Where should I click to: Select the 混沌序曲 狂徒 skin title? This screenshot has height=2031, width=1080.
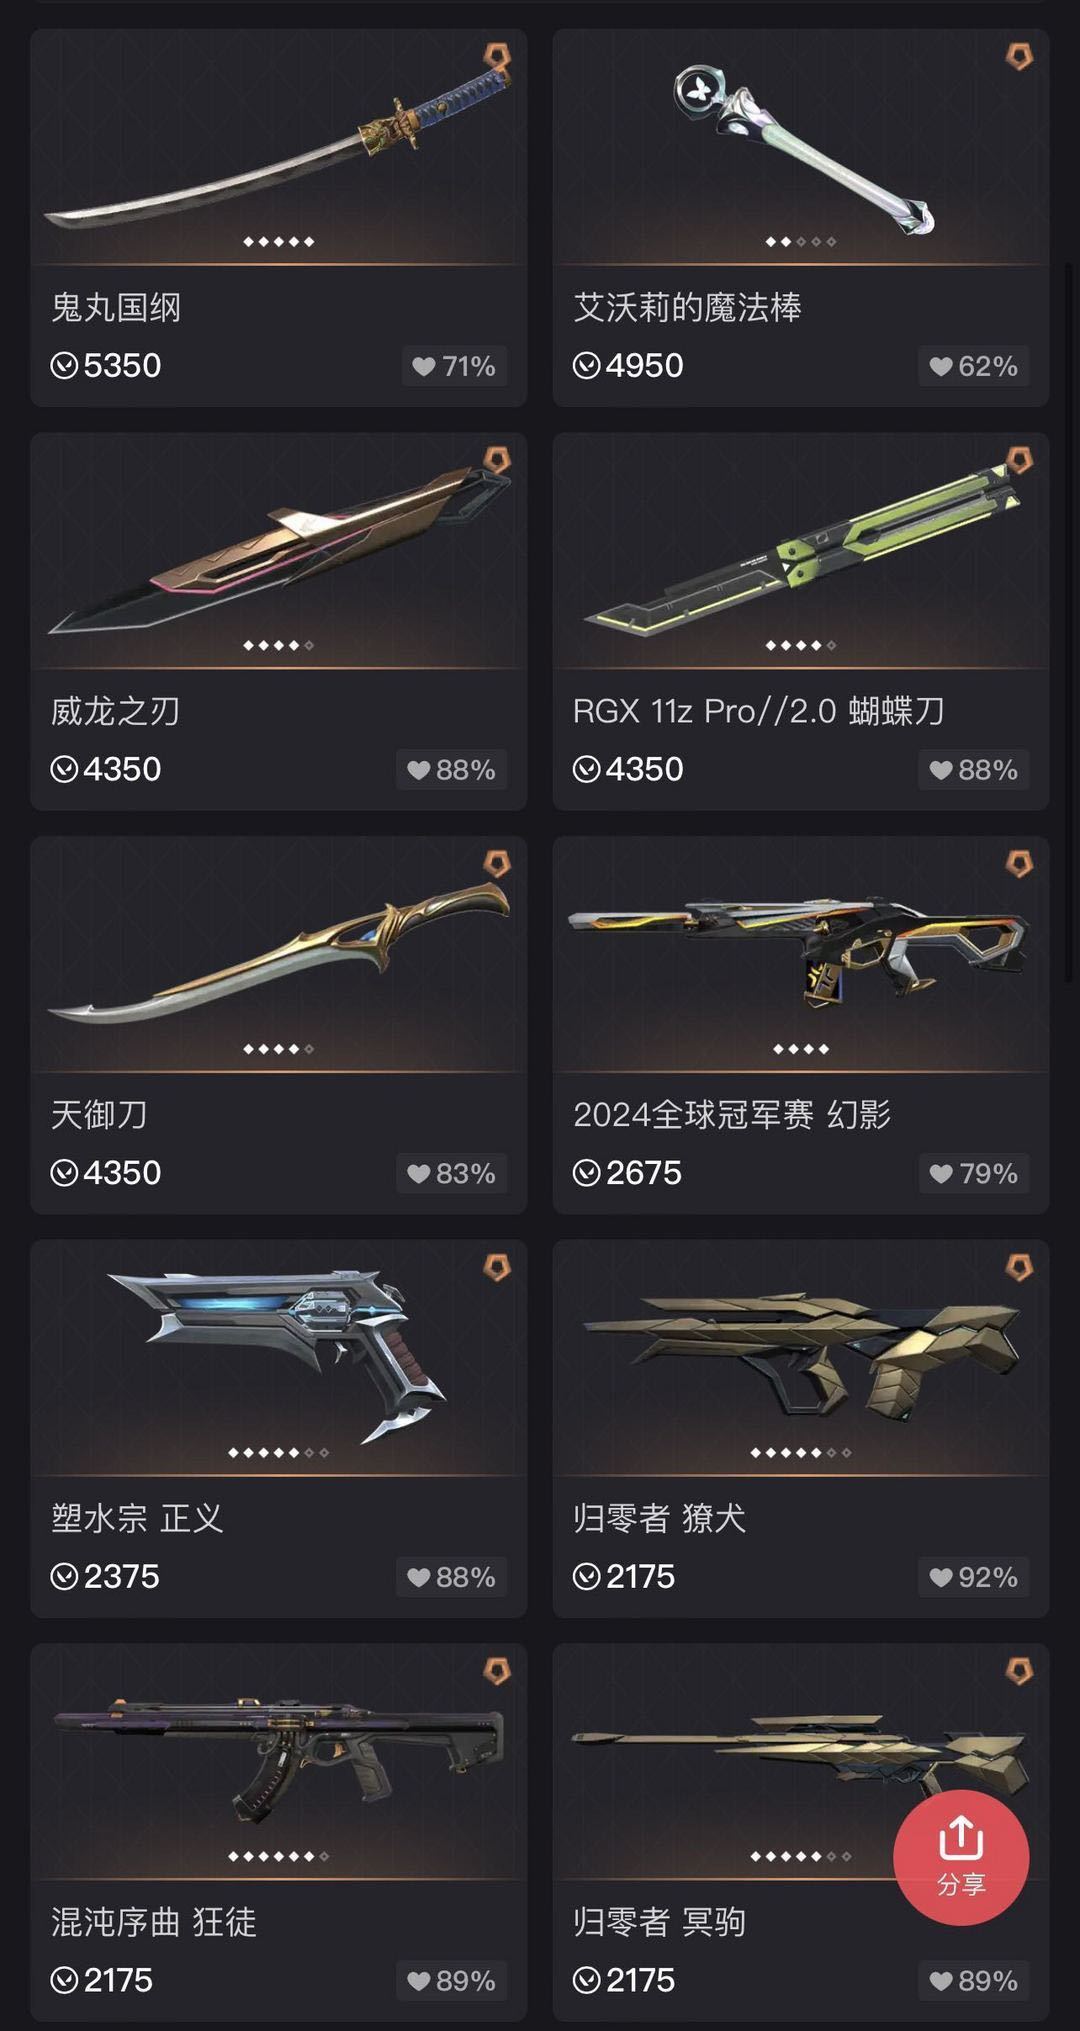click(x=154, y=1921)
